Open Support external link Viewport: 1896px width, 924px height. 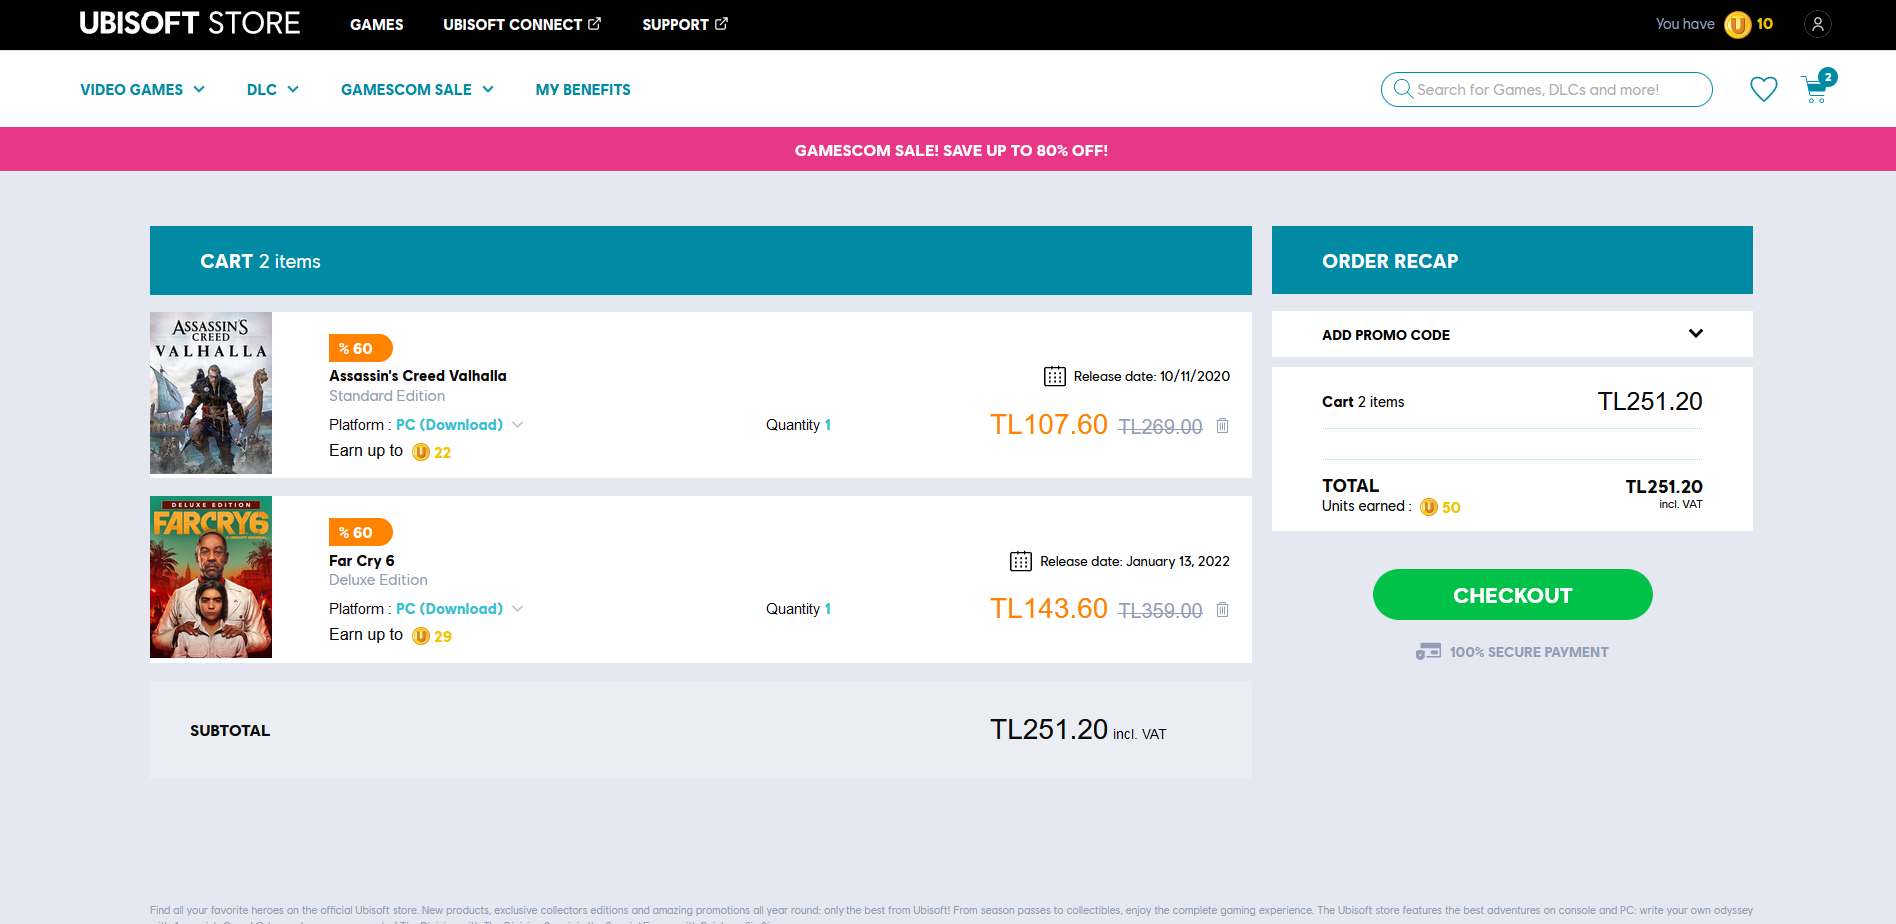click(x=685, y=24)
